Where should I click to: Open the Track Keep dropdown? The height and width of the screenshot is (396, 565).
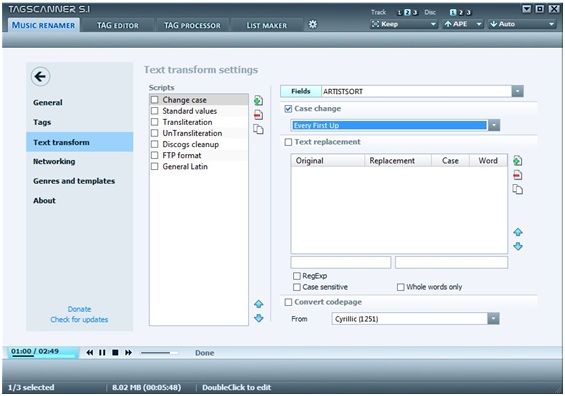(x=404, y=24)
